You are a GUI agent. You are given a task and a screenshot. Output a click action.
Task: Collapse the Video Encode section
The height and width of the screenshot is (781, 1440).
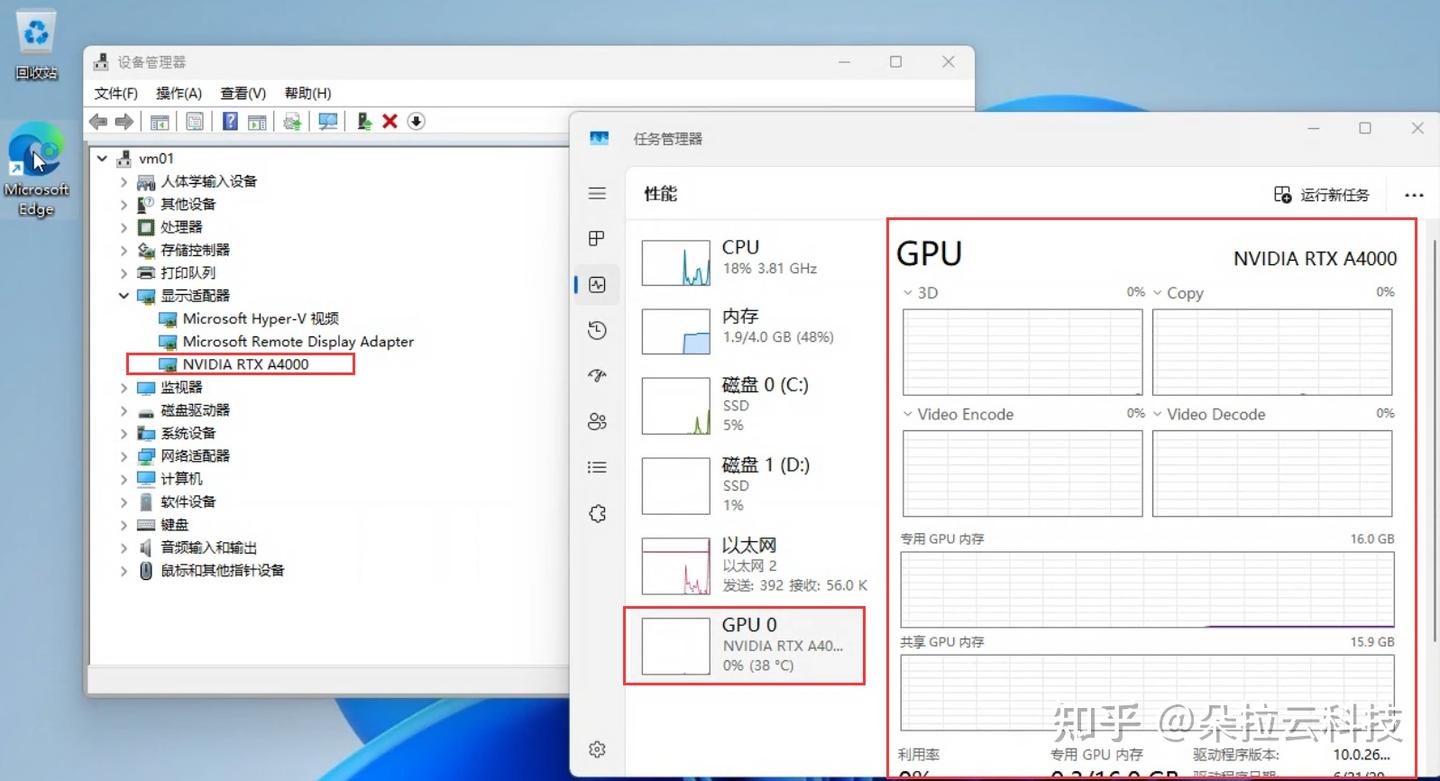pos(910,414)
